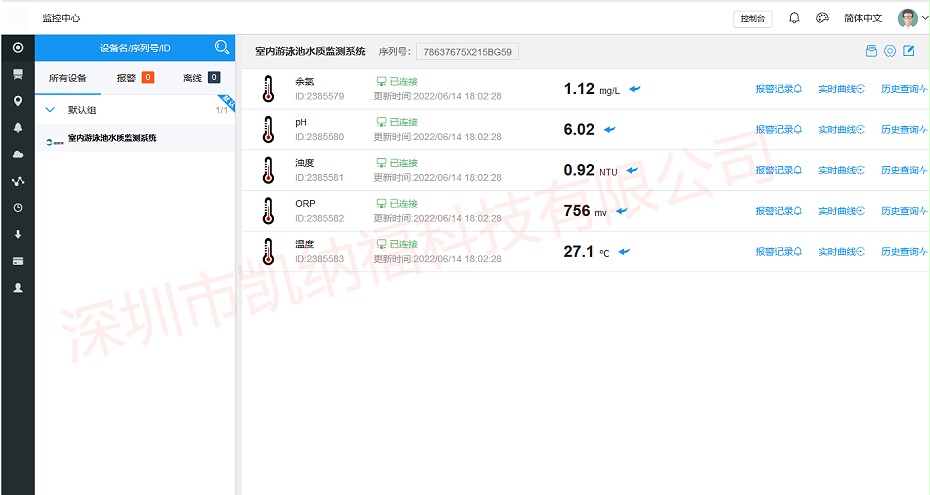Open the 简体中文 language selector
This screenshot has height=495, width=930.
(x=863, y=18)
